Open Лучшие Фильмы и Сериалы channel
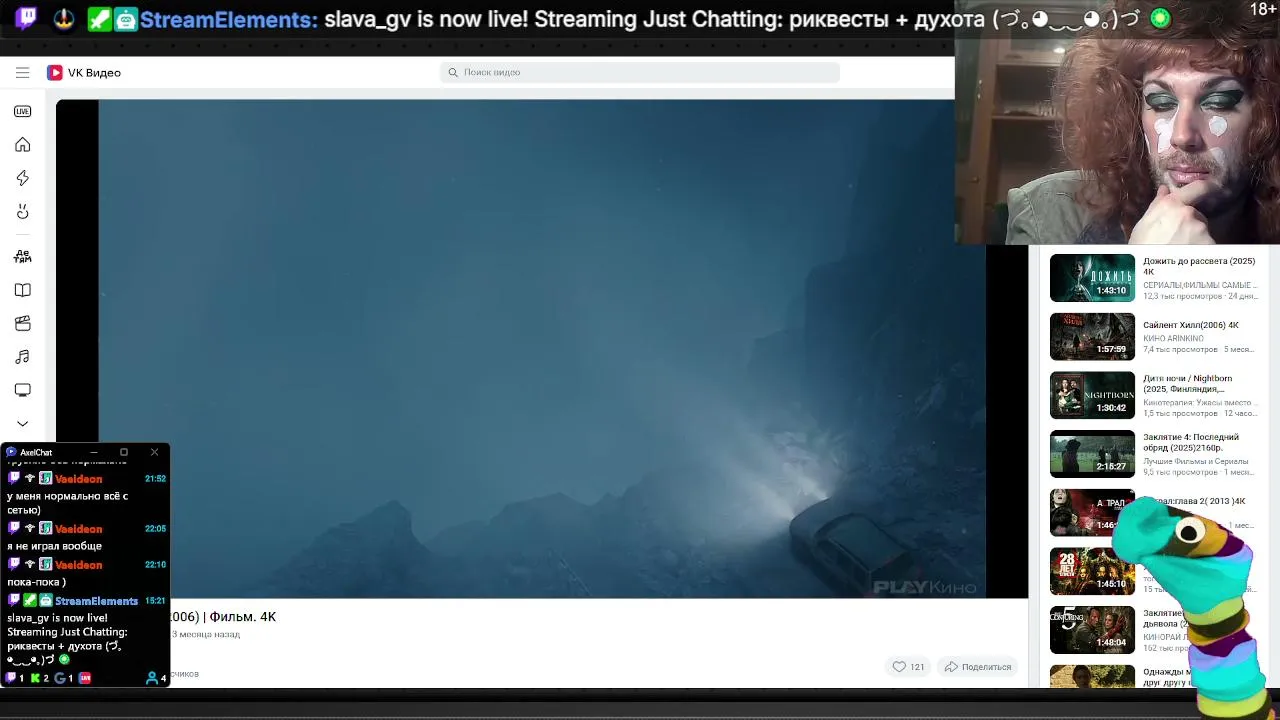This screenshot has height=720, width=1280. tap(1194, 461)
